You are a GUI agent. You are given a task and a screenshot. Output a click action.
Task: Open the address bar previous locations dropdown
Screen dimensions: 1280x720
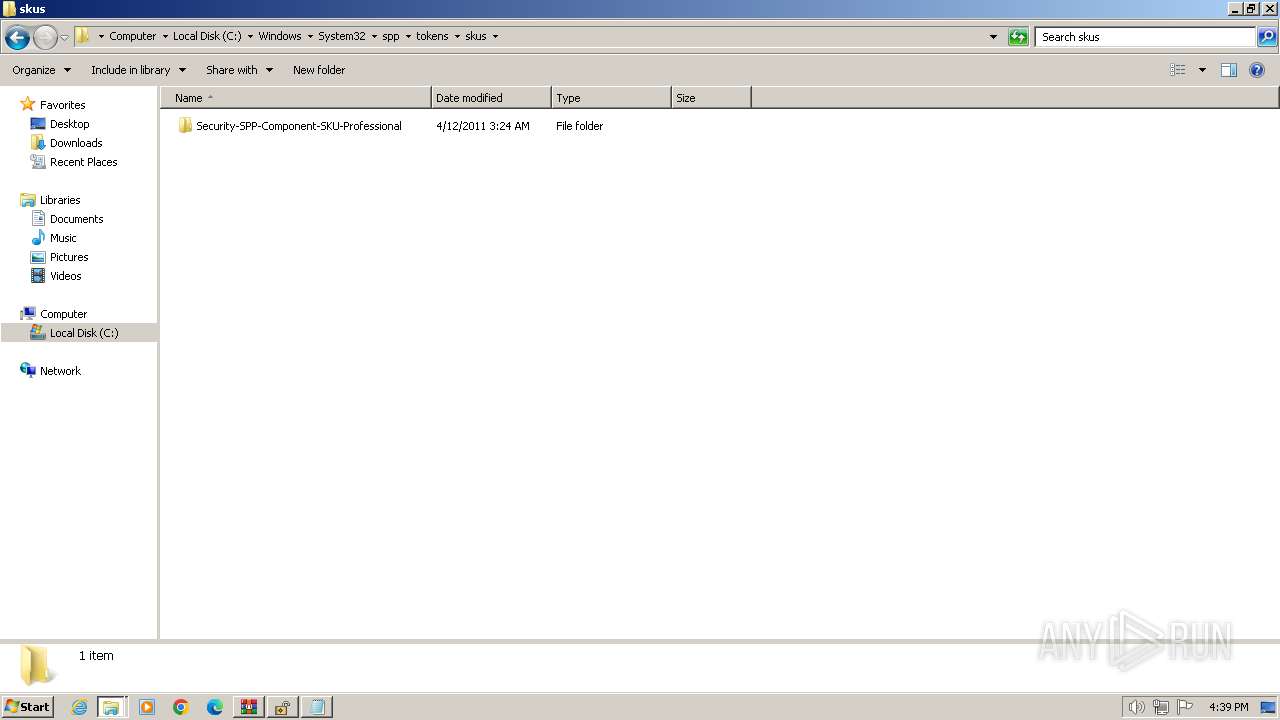tap(993, 37)
